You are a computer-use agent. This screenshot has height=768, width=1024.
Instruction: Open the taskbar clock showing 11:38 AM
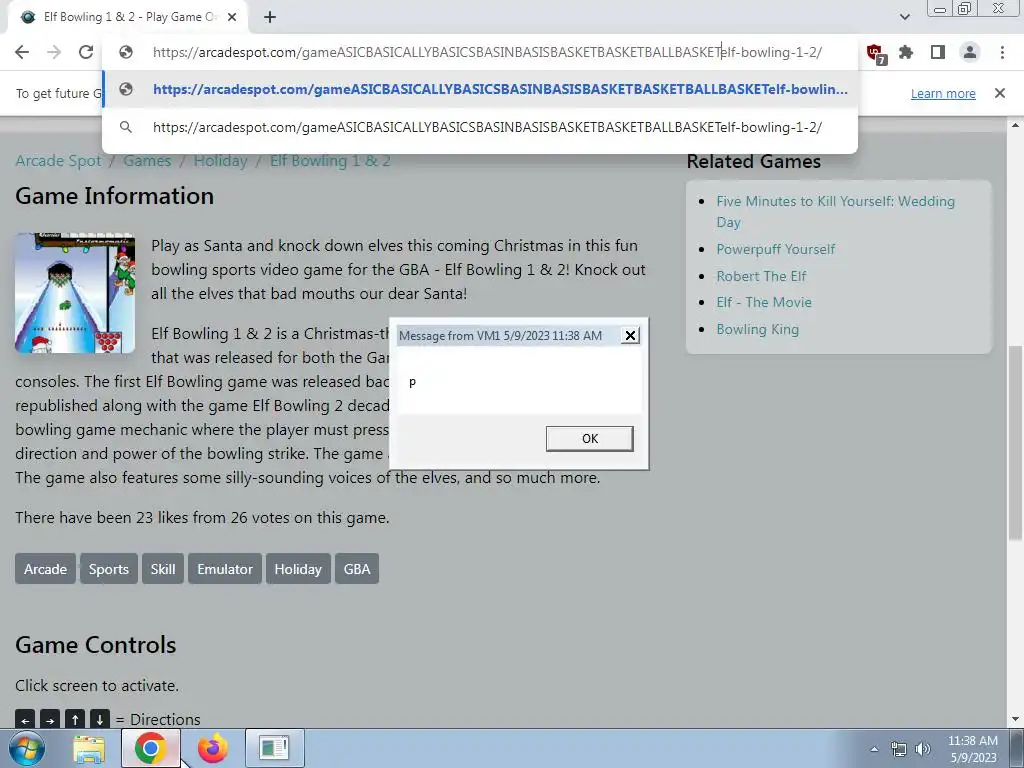point(972,748)
